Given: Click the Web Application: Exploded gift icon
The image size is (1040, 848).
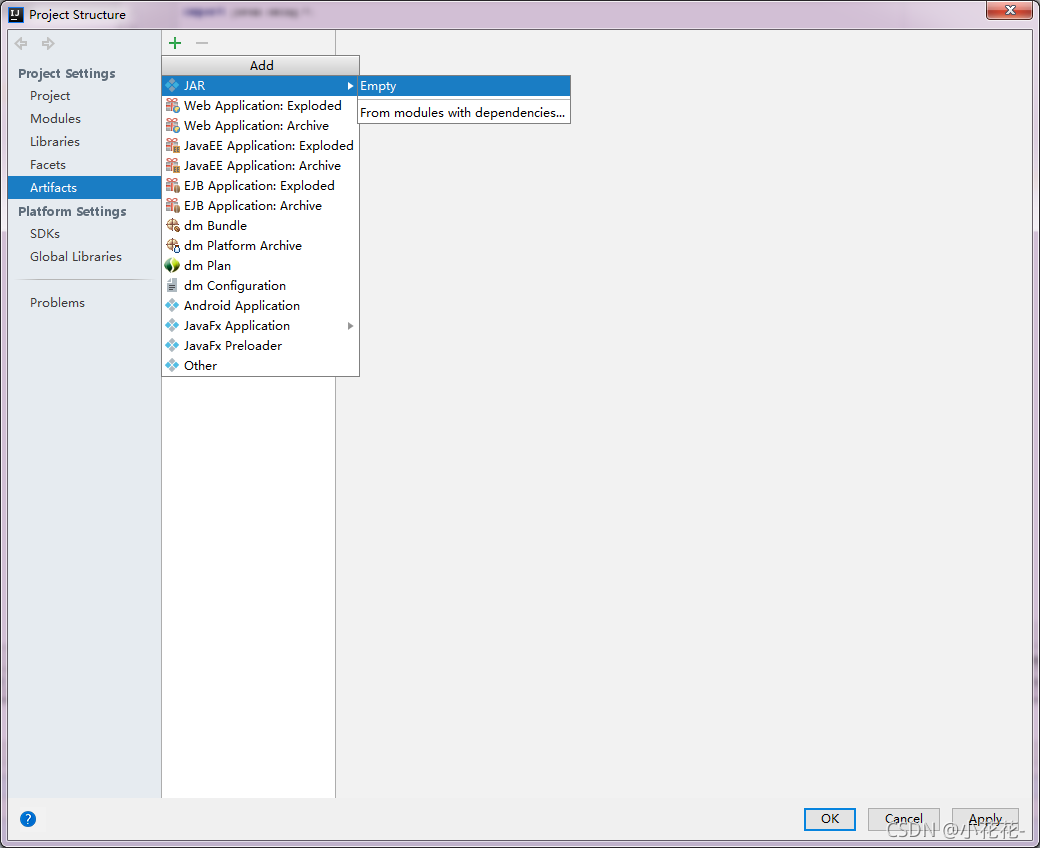Looking at the screenshot, I should click(x=172, y=105).
